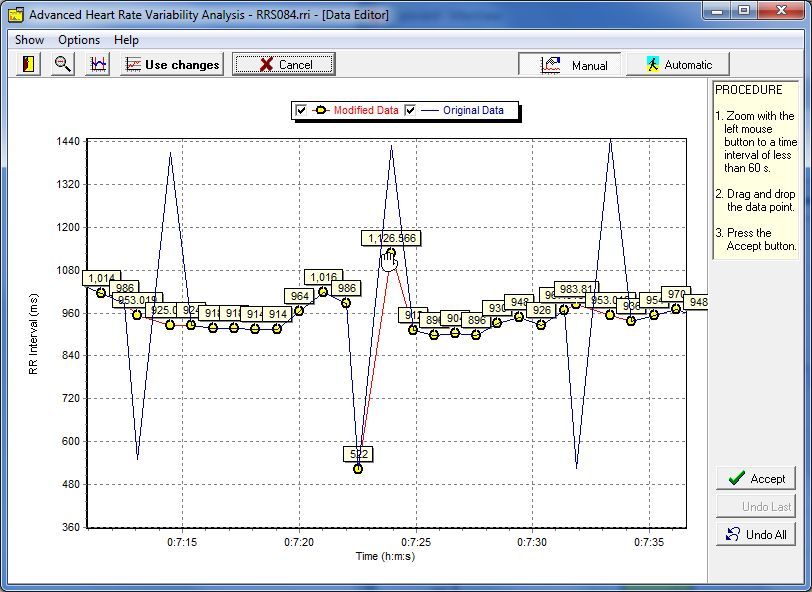Uncheck the Original Data legend checkbox
The width and height of the screenshot is (812, 592).
click(x=410, y=111)
